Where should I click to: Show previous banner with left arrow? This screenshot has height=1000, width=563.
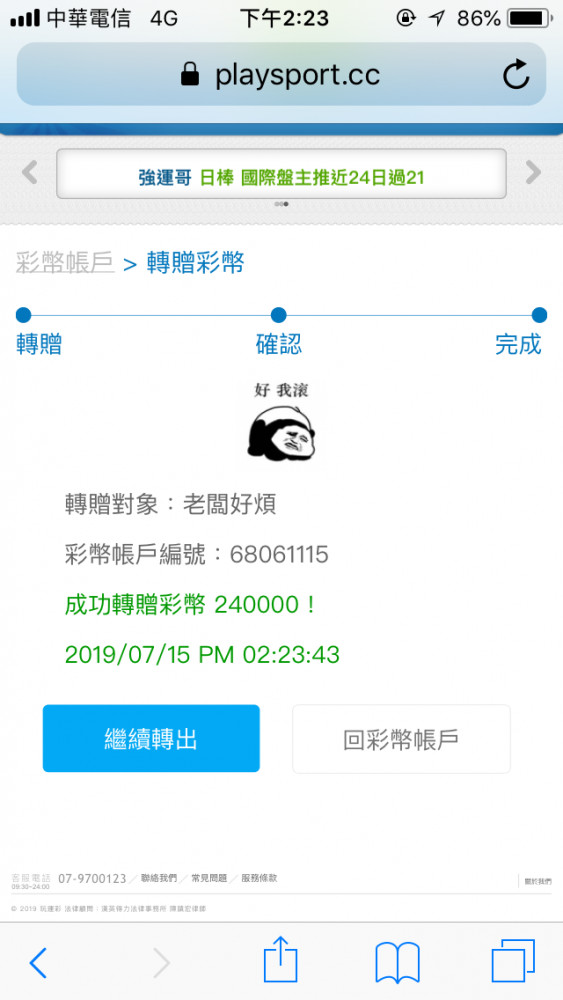click(29, 172)
